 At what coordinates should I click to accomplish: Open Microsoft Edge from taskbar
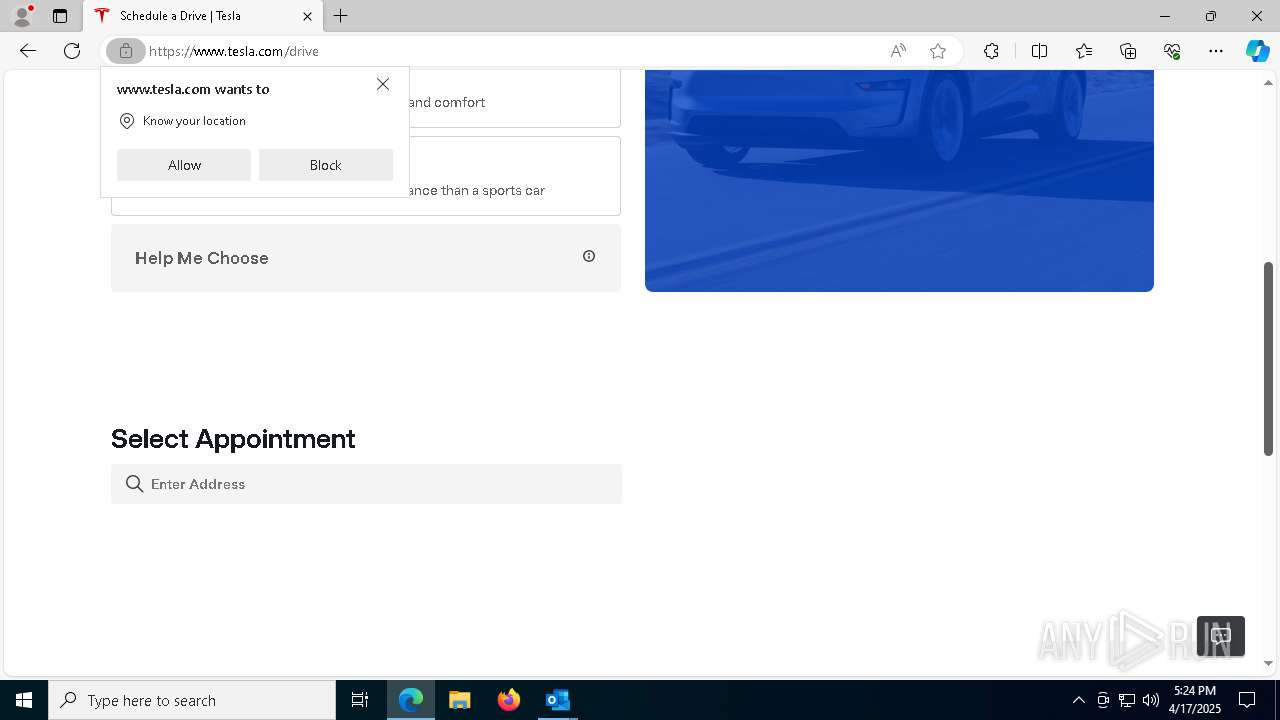(x=411, y=700)
